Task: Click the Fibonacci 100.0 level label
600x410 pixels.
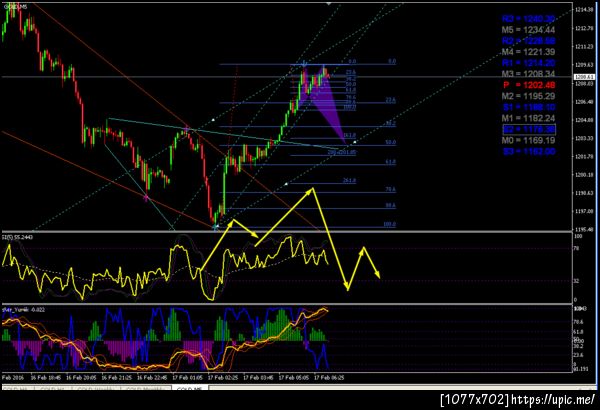Action: point(390,224)
